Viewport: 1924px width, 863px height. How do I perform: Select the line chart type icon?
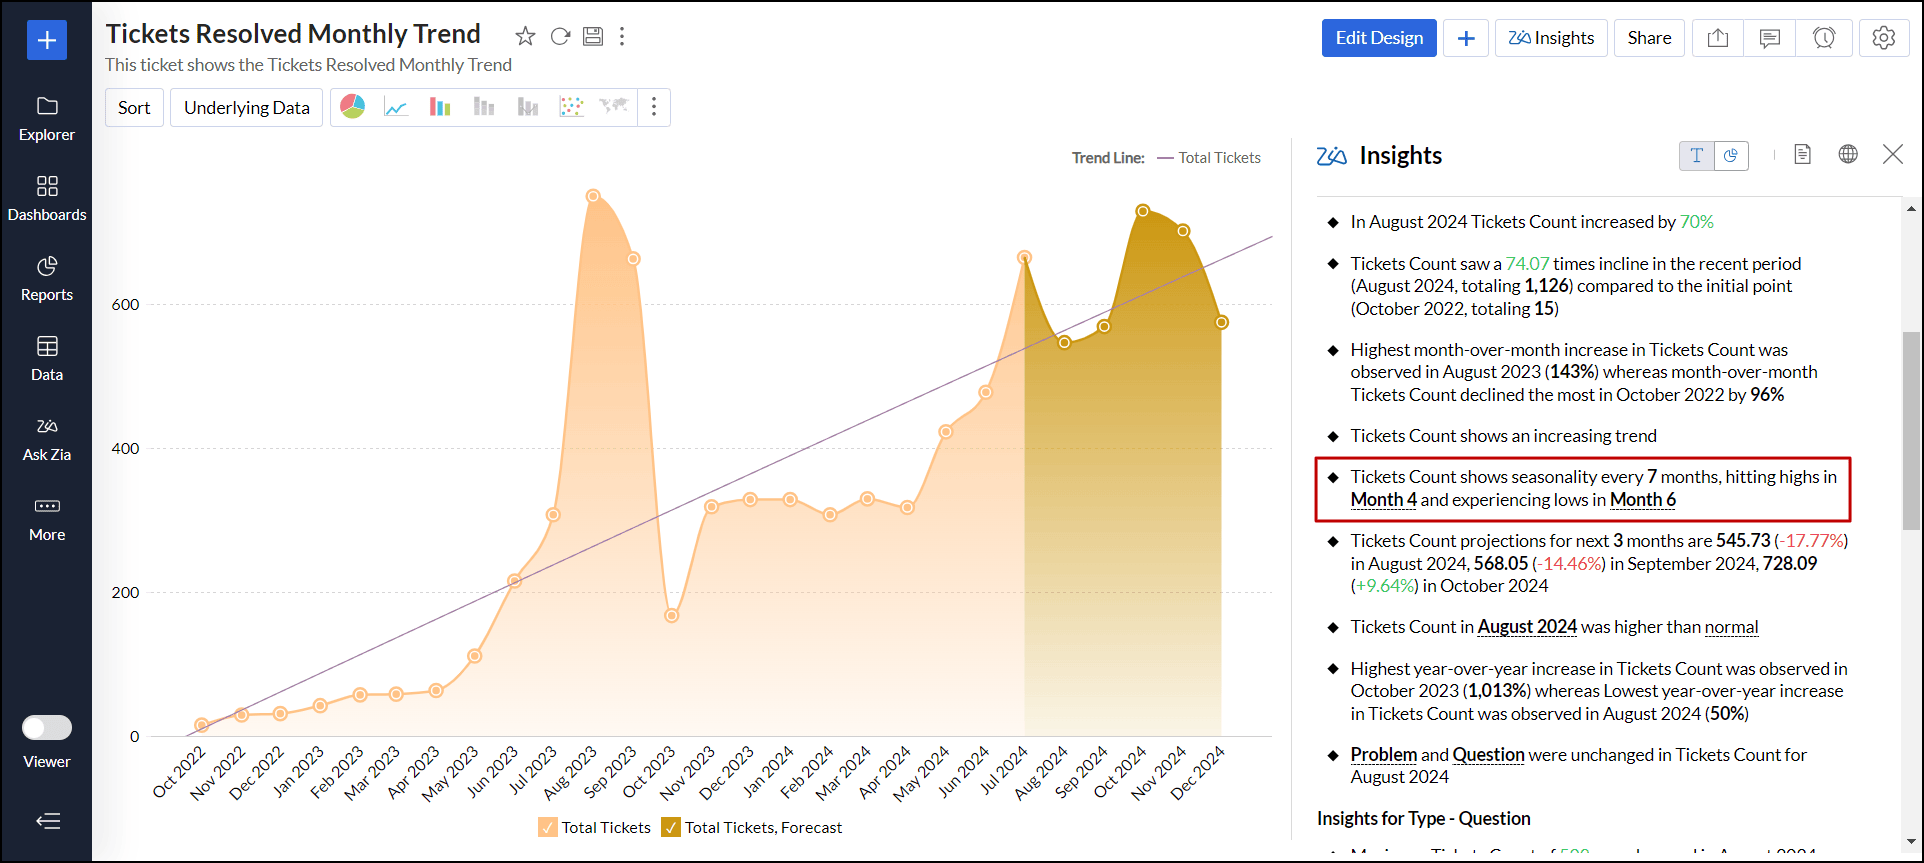coord(396,107)
